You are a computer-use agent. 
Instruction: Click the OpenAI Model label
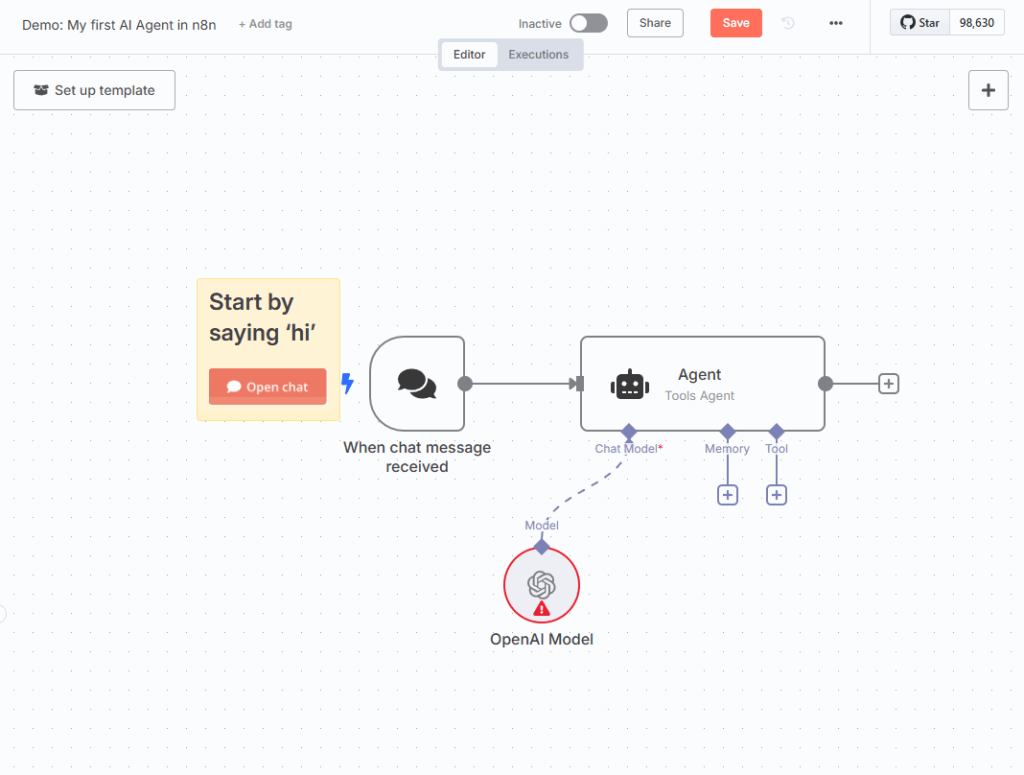pyautogui.click(x=541, y=639)
